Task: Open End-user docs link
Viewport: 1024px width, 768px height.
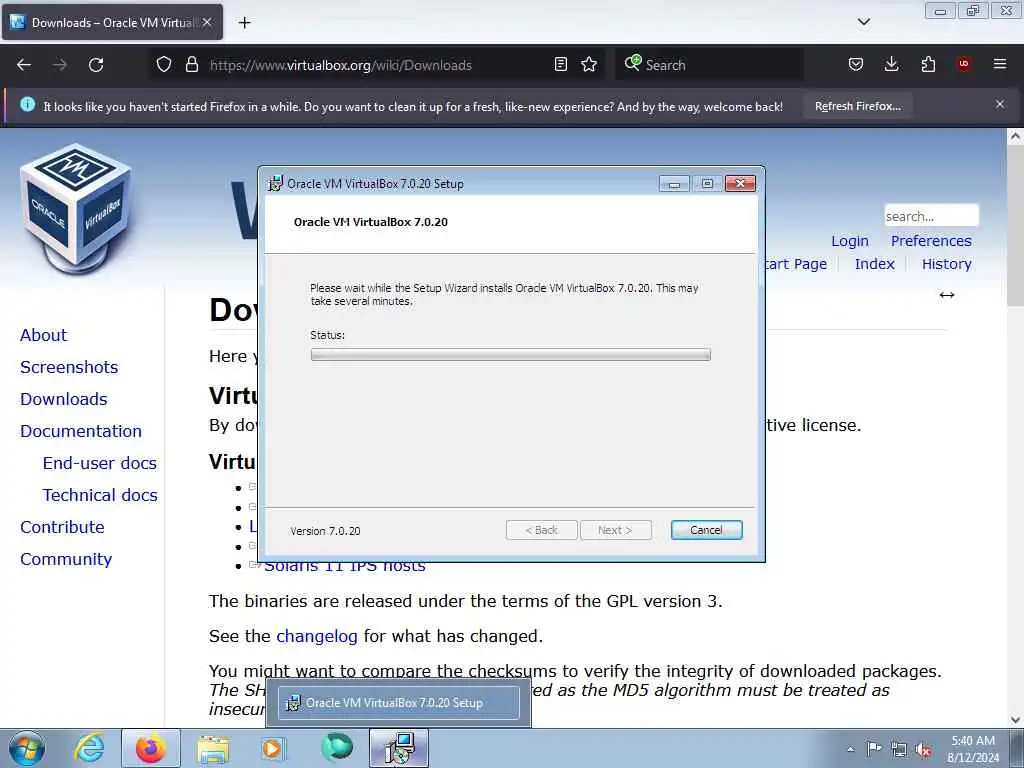Action: (x=99, y=463)
